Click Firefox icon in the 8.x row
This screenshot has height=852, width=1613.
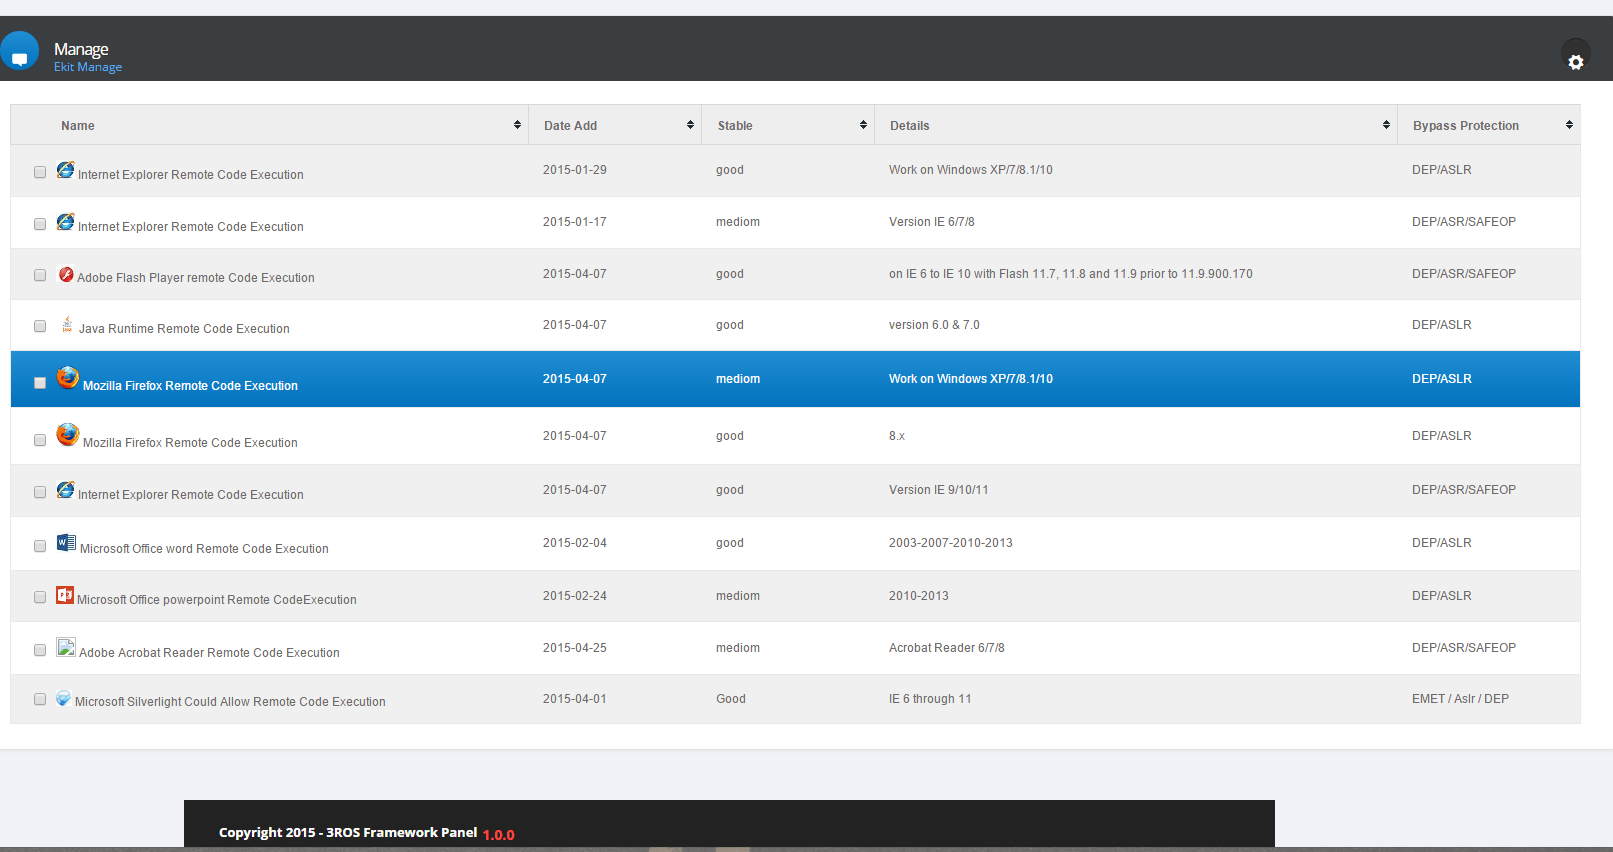coord(68,434)
